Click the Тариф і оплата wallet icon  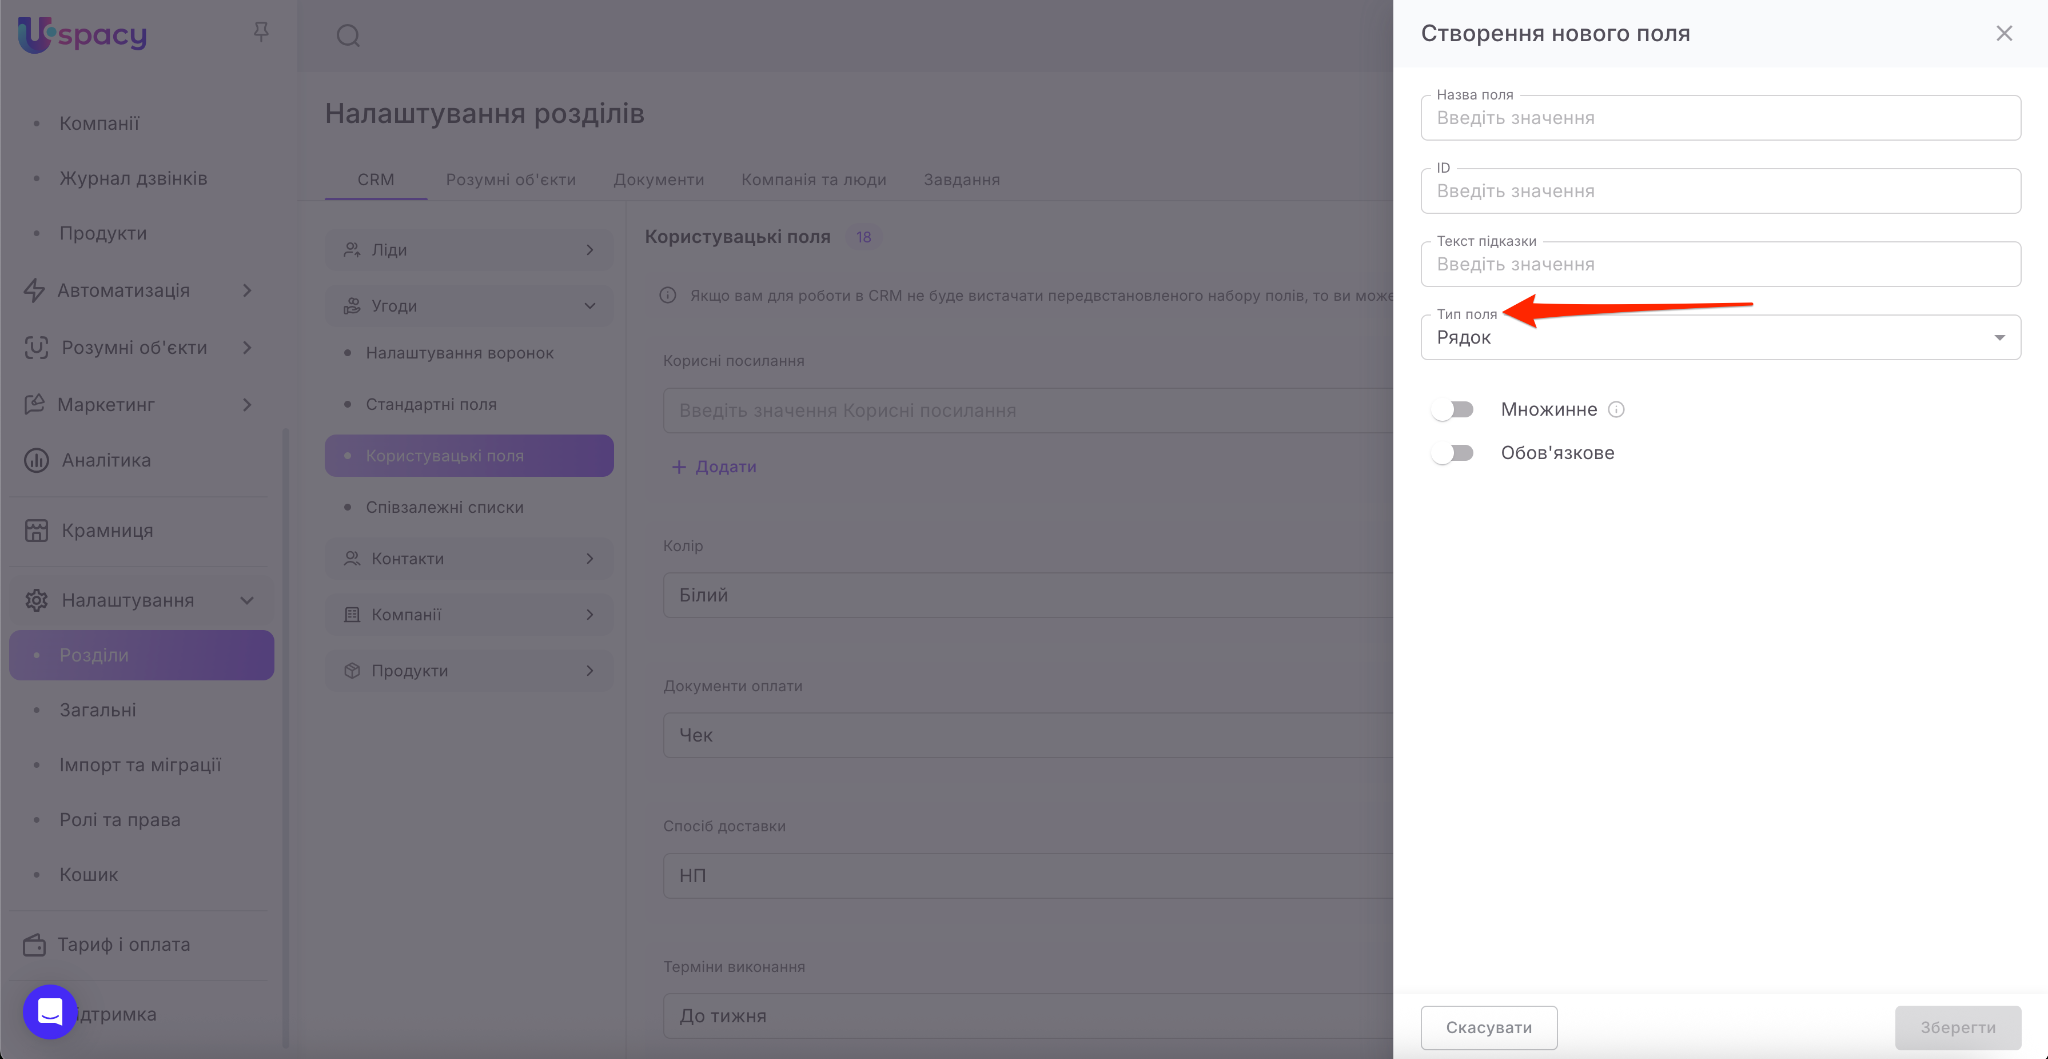[35, 944]
